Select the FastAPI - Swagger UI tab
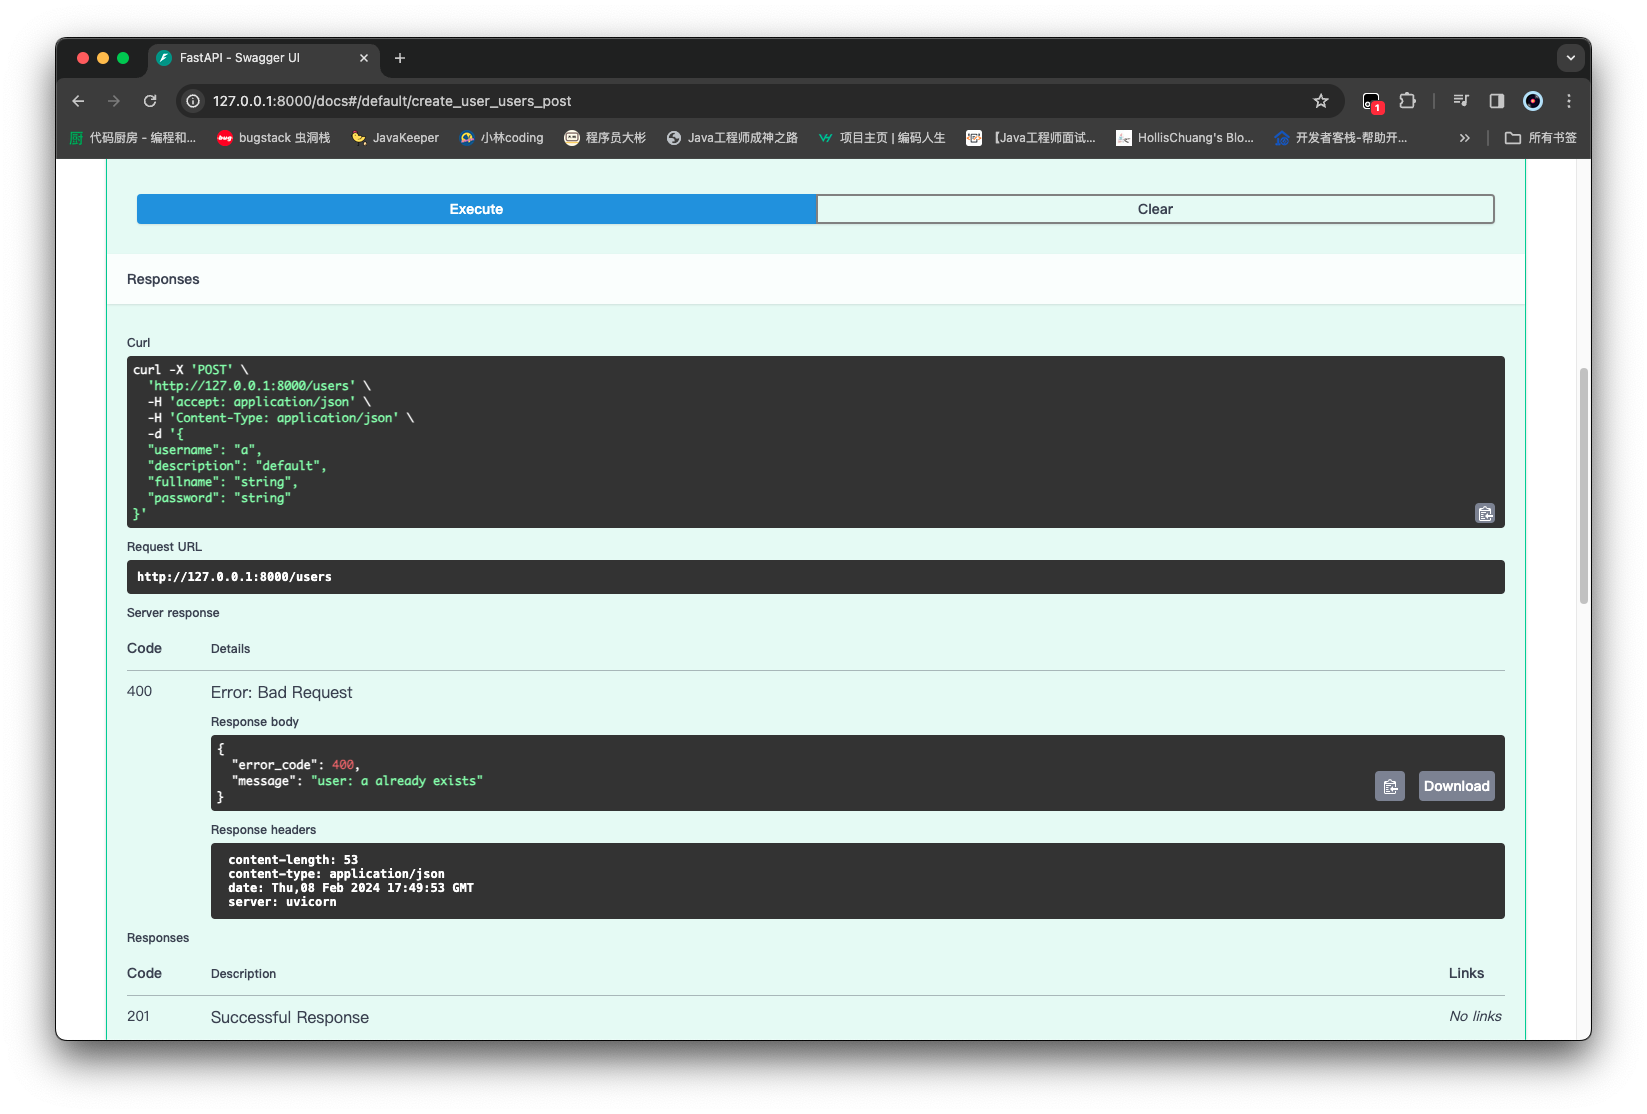Image resolution: width=1647 pixels, height=1114 pixels. 264,58
